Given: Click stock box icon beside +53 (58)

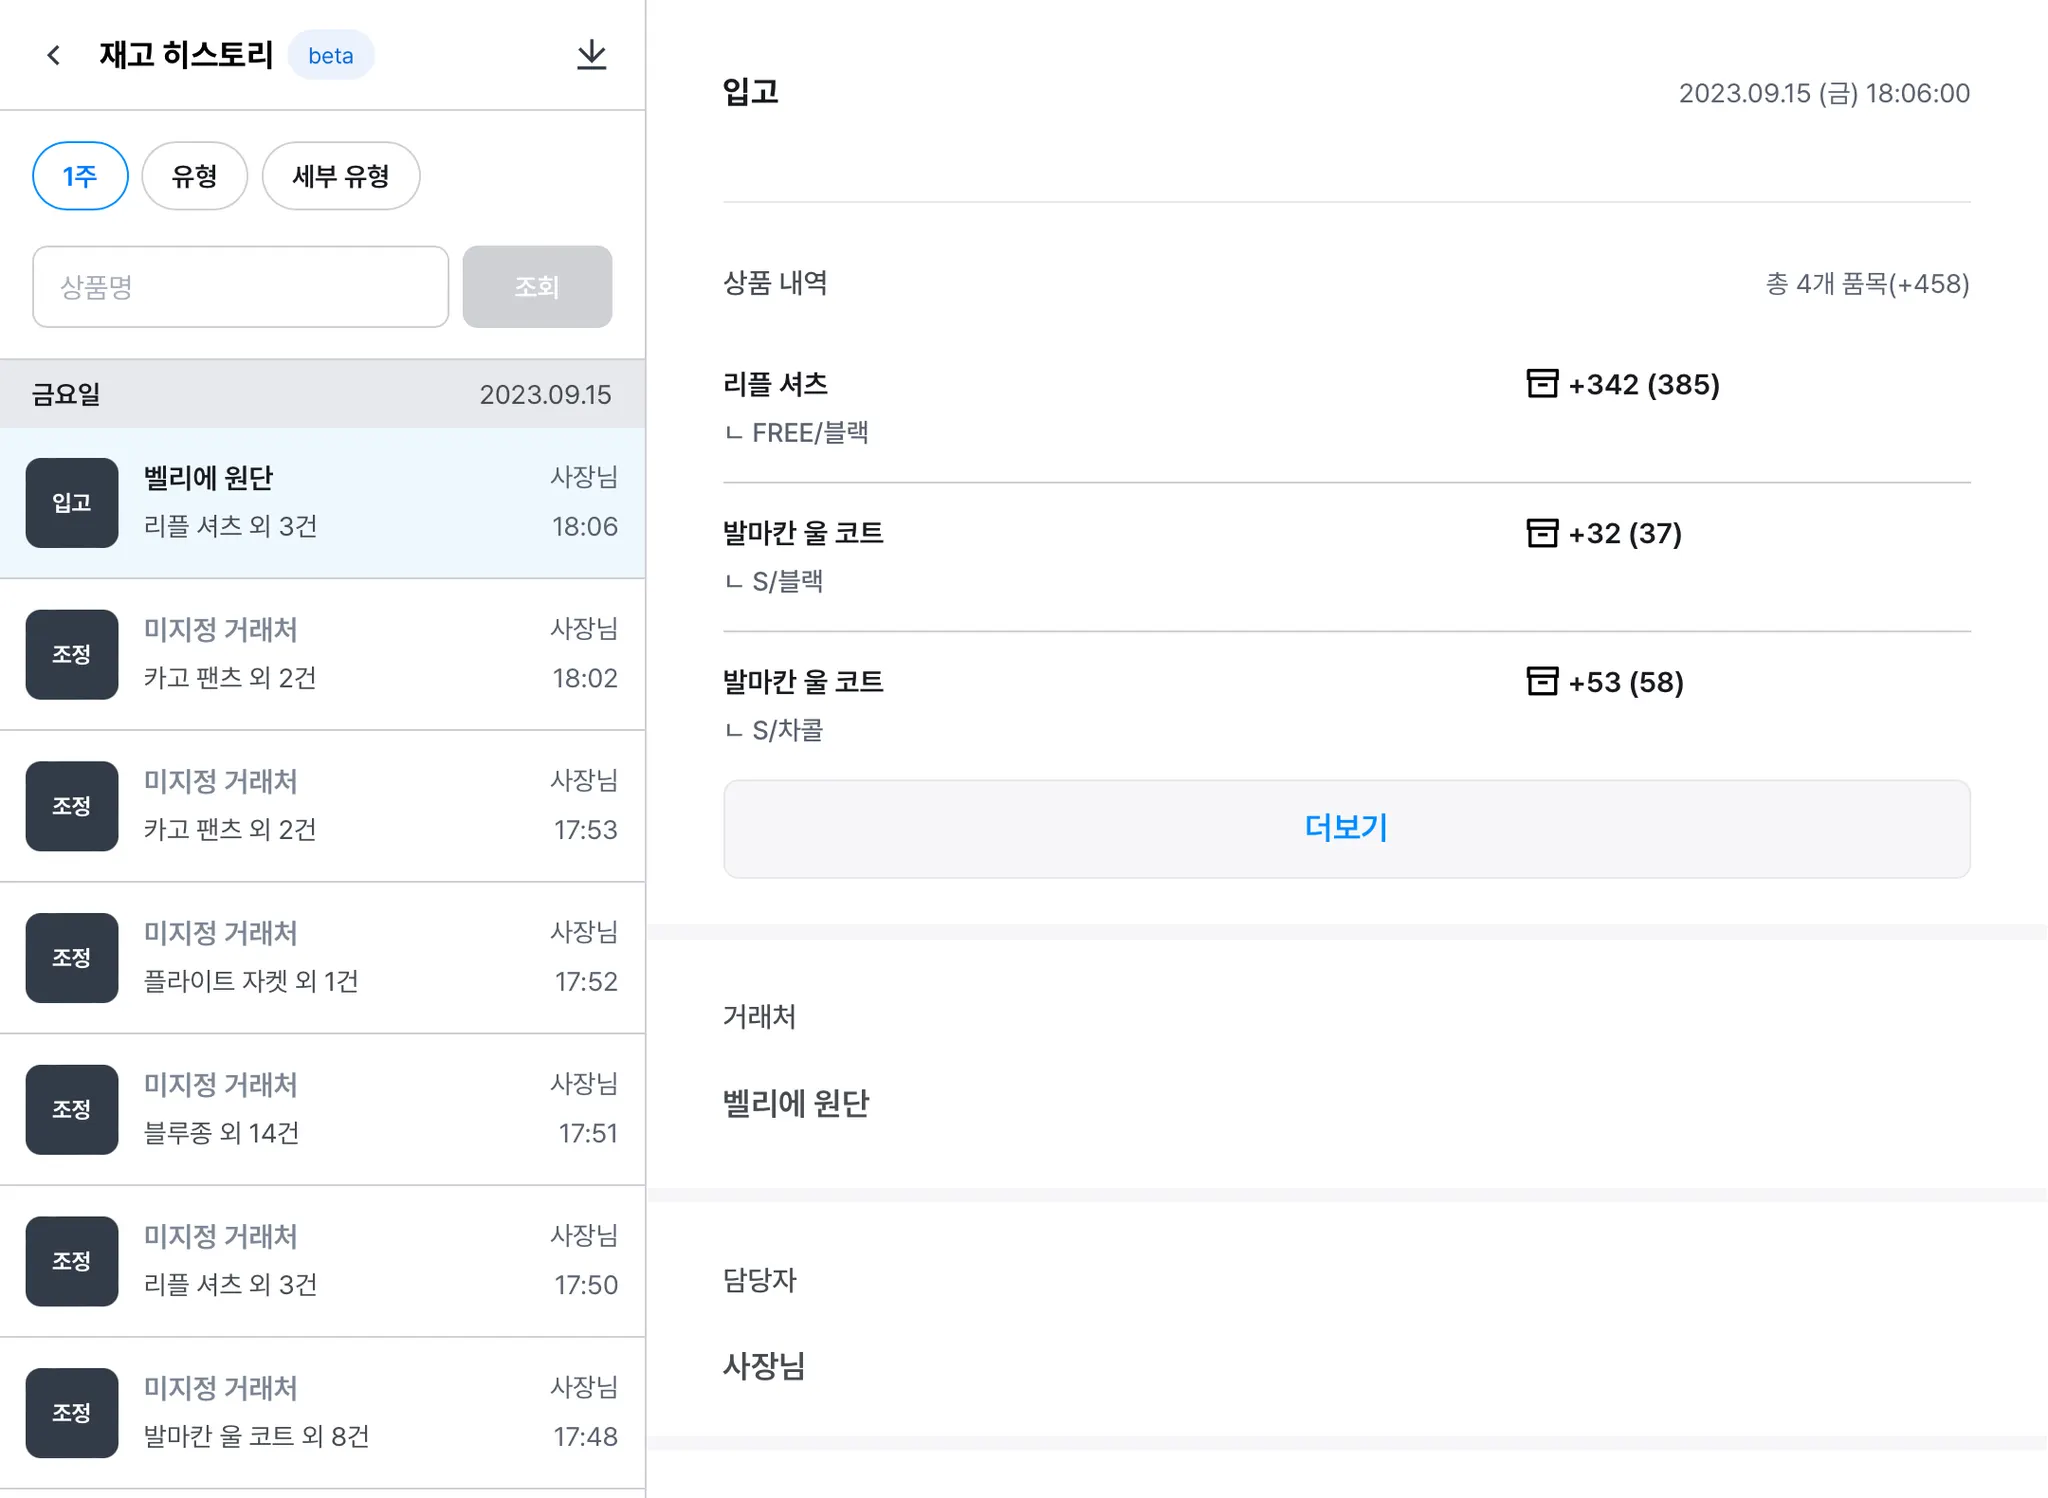Looking at the screenshot, I should coord(1541,682).
